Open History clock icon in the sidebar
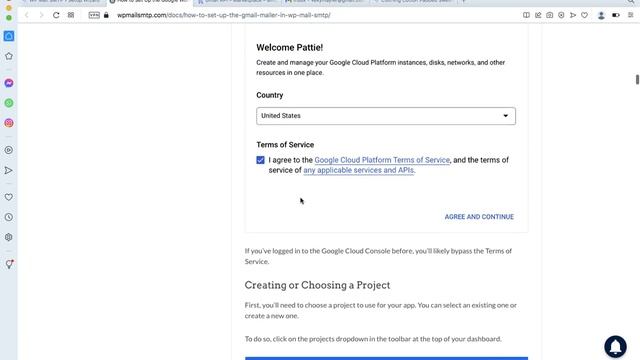The image size is (640, 360). click(x=9, y=217)
